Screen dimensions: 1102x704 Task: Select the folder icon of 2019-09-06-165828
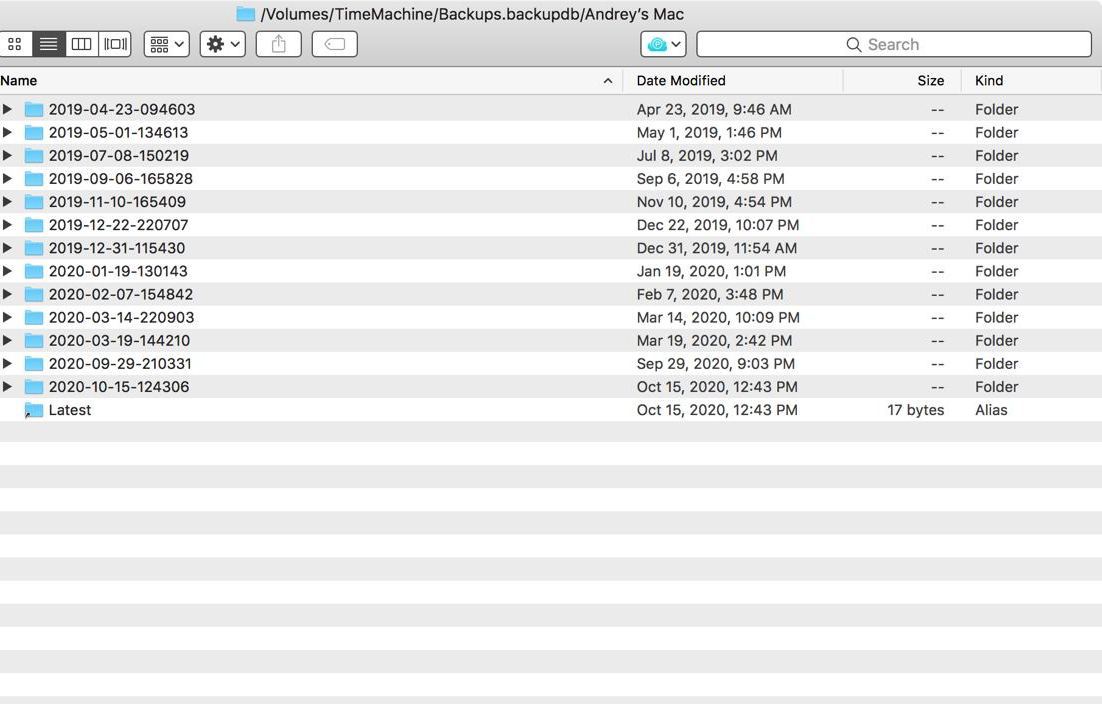tap(34, 178)
